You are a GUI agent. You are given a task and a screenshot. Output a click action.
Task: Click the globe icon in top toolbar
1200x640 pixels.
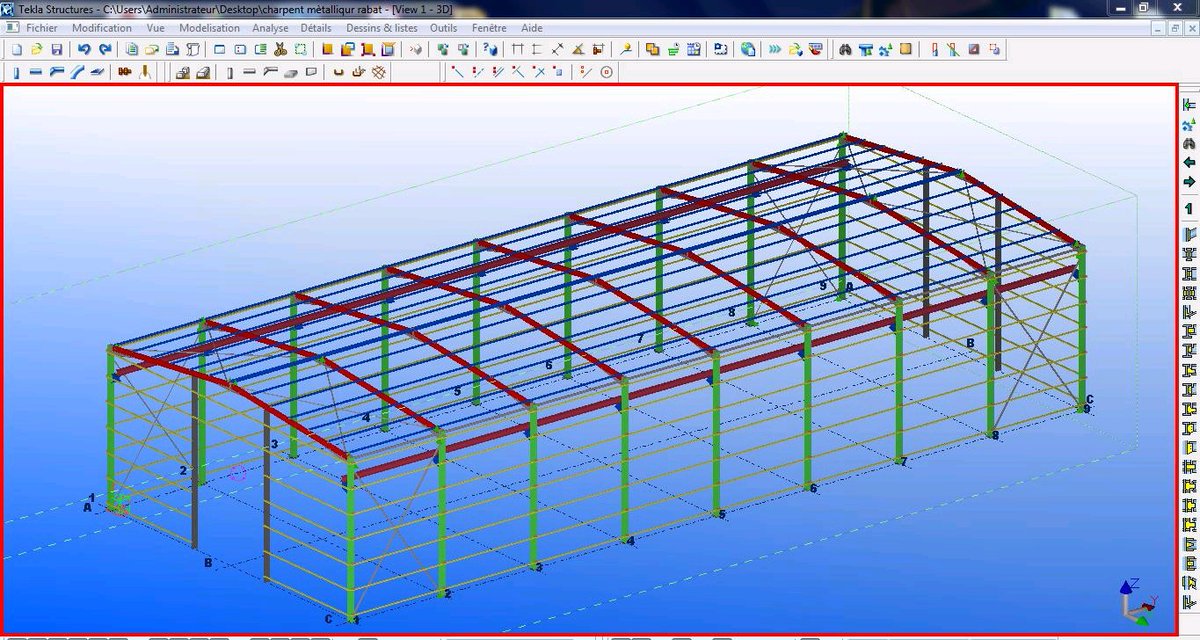tap(748, 49)
